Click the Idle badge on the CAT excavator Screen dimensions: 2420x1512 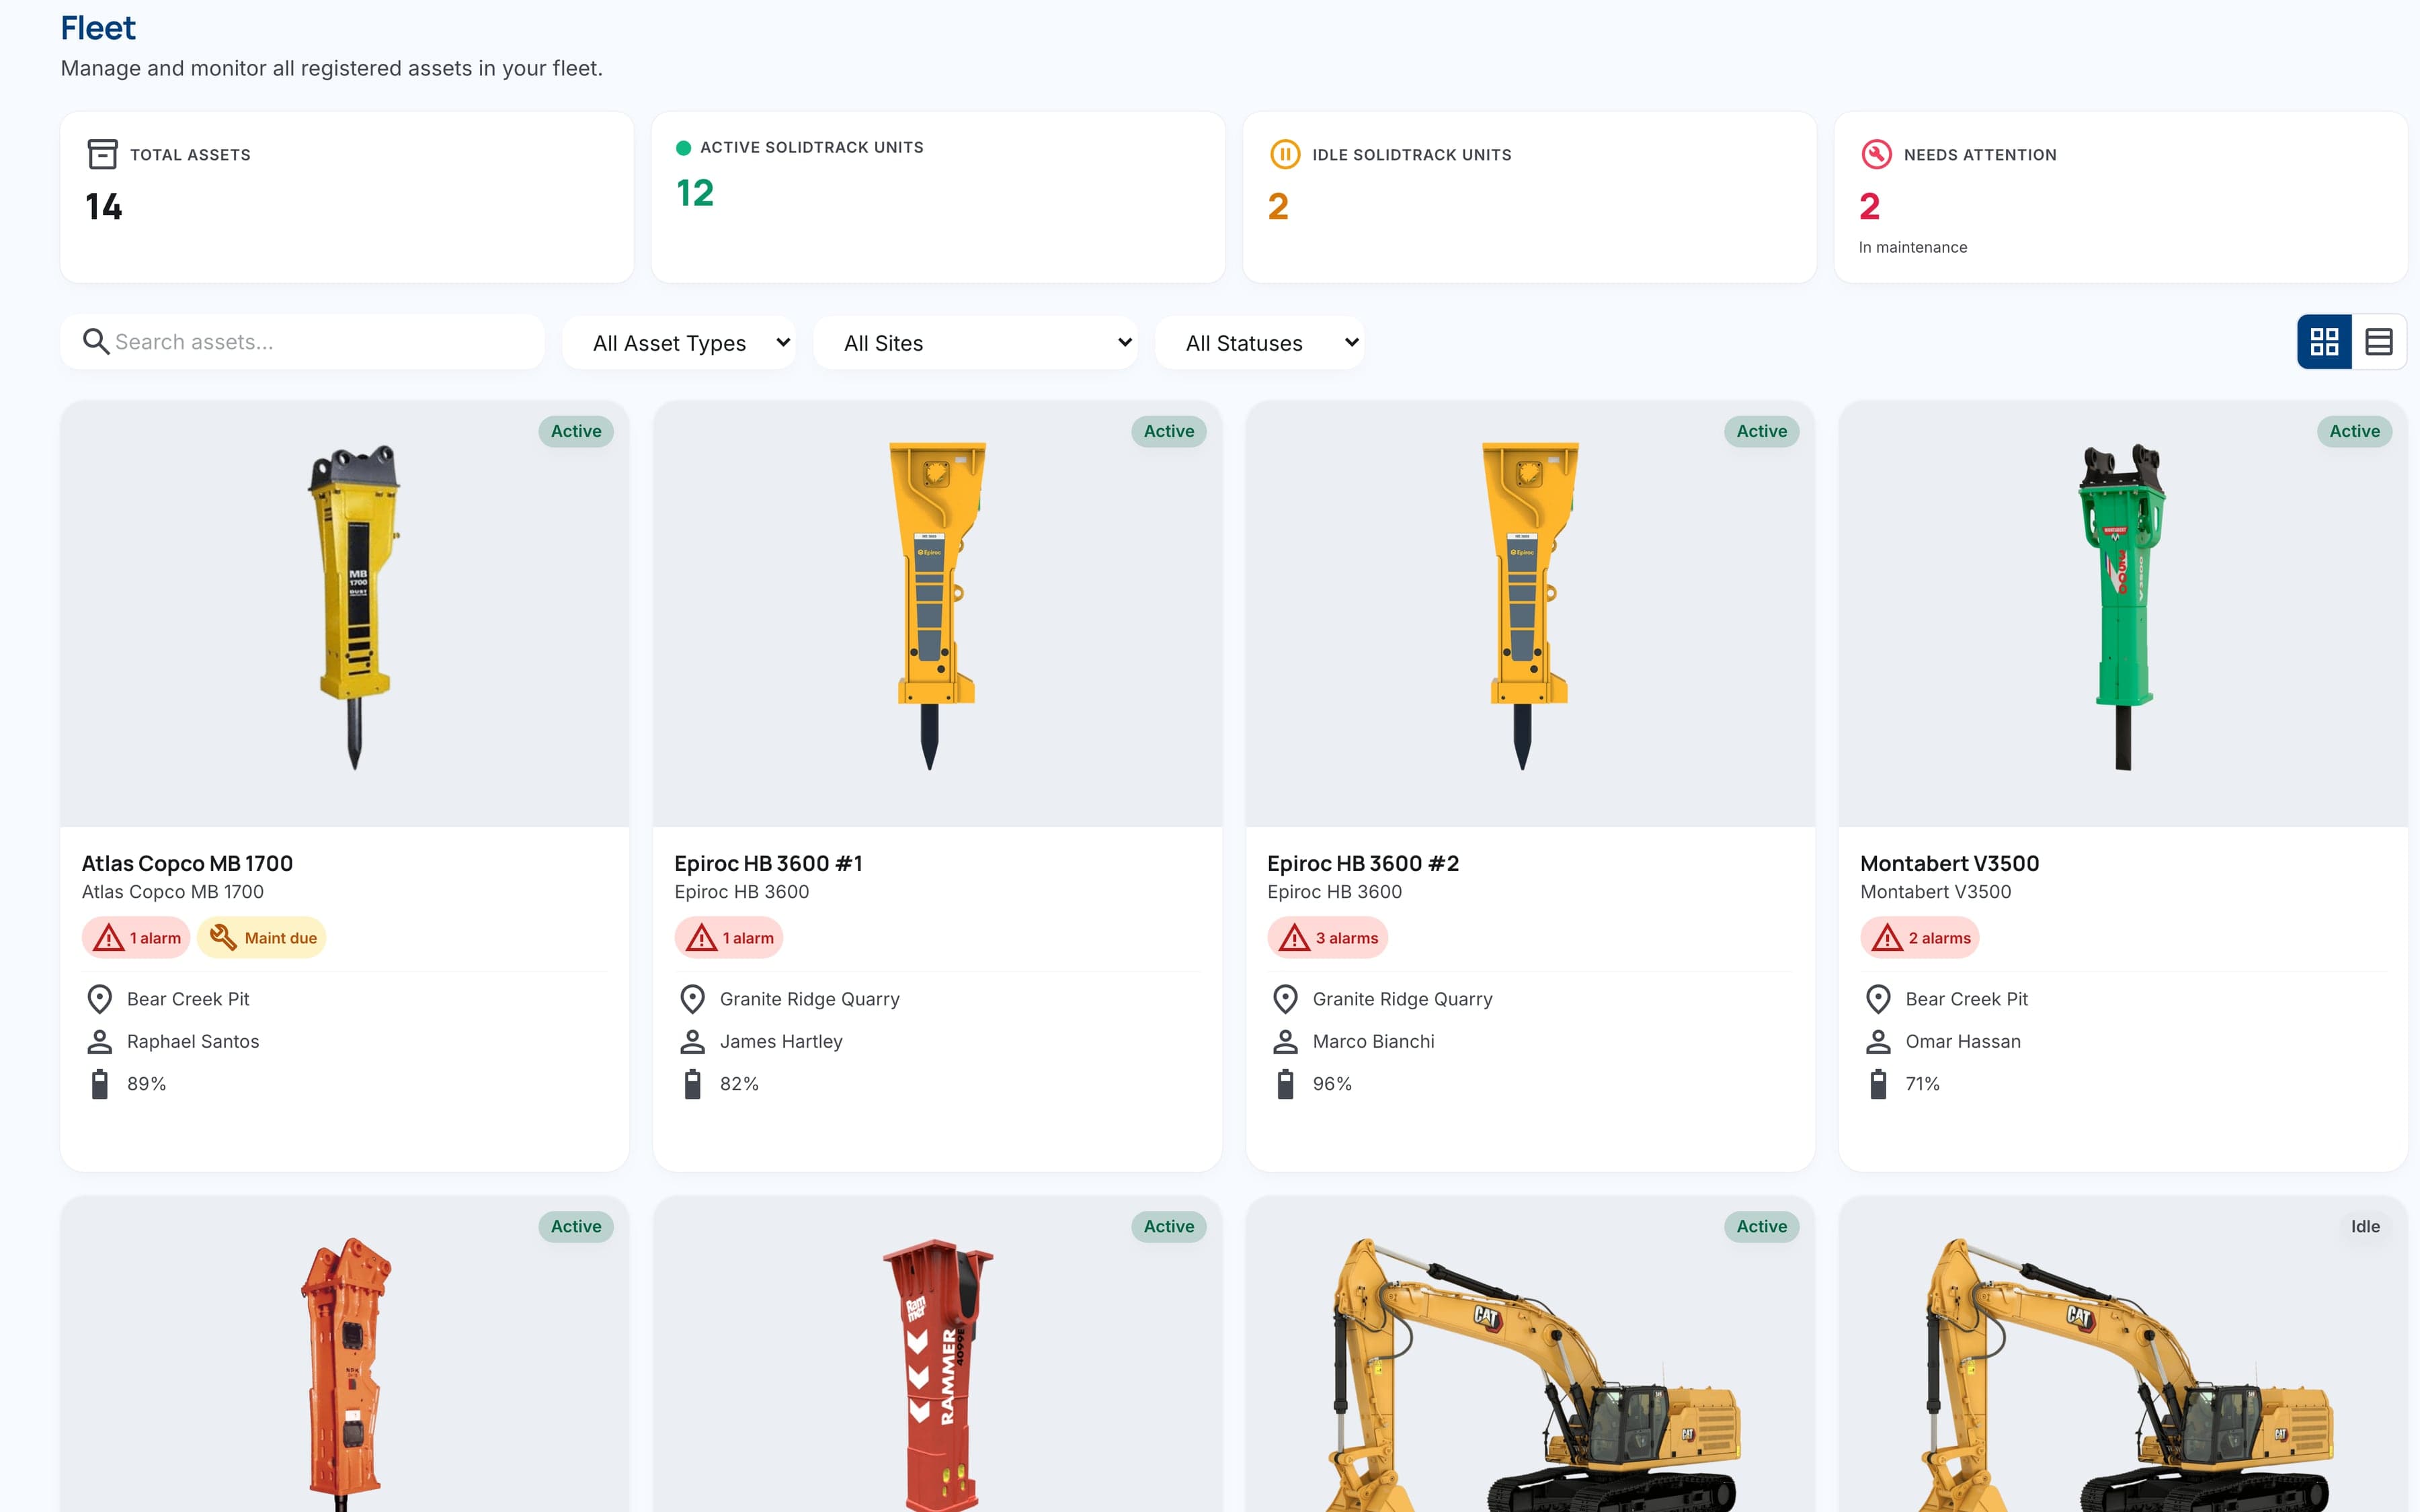click(2365, 1226)
